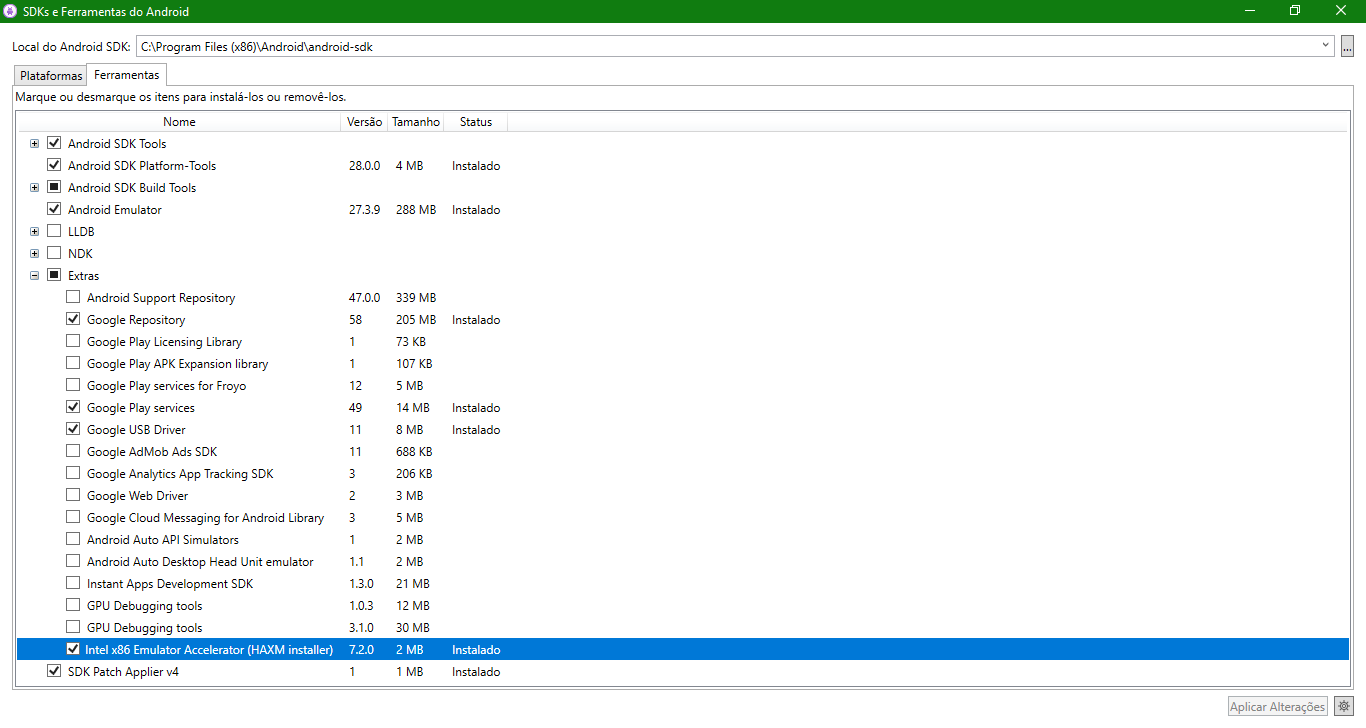Image resolution: width=1366 pixels, height=728 pixels.
Task: Check Android Auto API Simulators checkbox
Action: pyautogui.click(x=73, y=539)
